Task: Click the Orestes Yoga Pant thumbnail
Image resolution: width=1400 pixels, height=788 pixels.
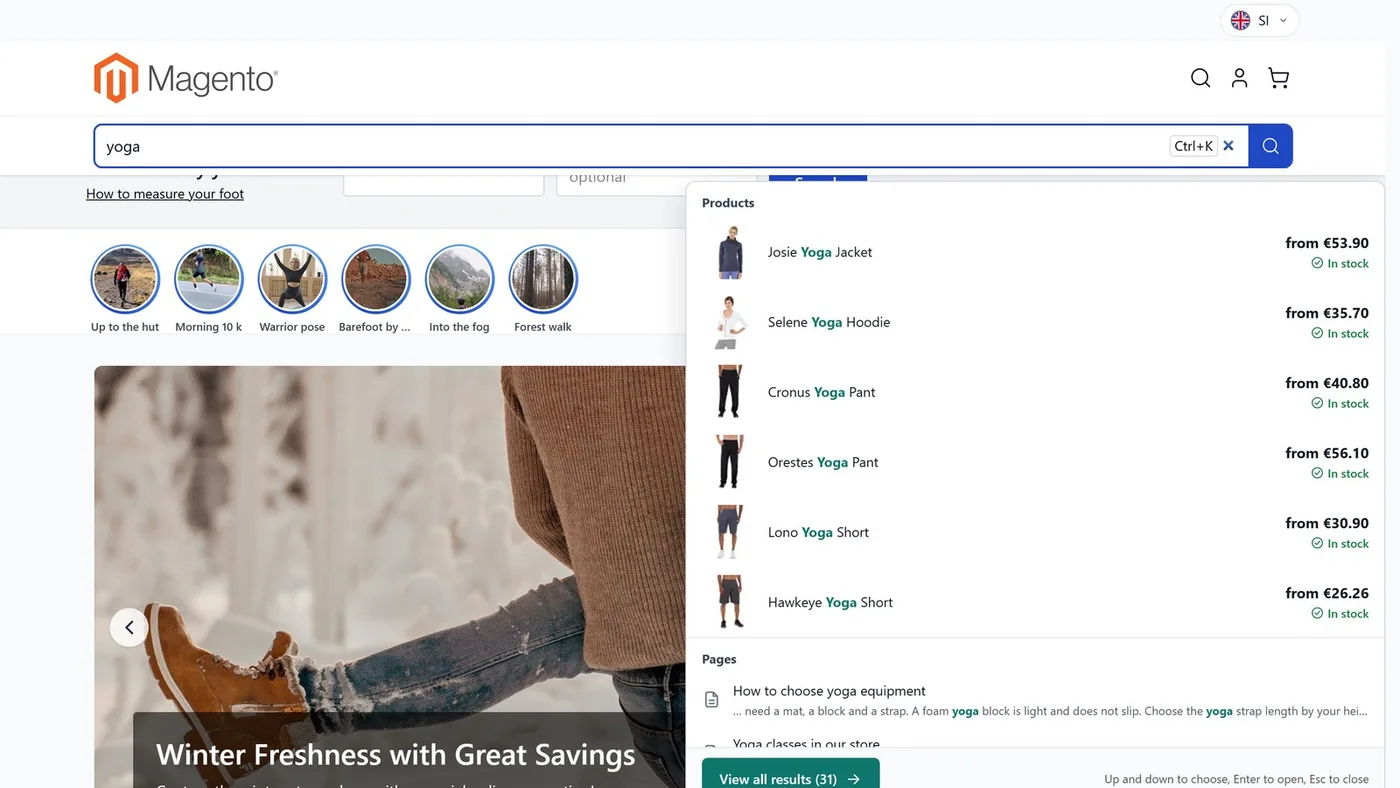Action: click(x=730, y=462)
